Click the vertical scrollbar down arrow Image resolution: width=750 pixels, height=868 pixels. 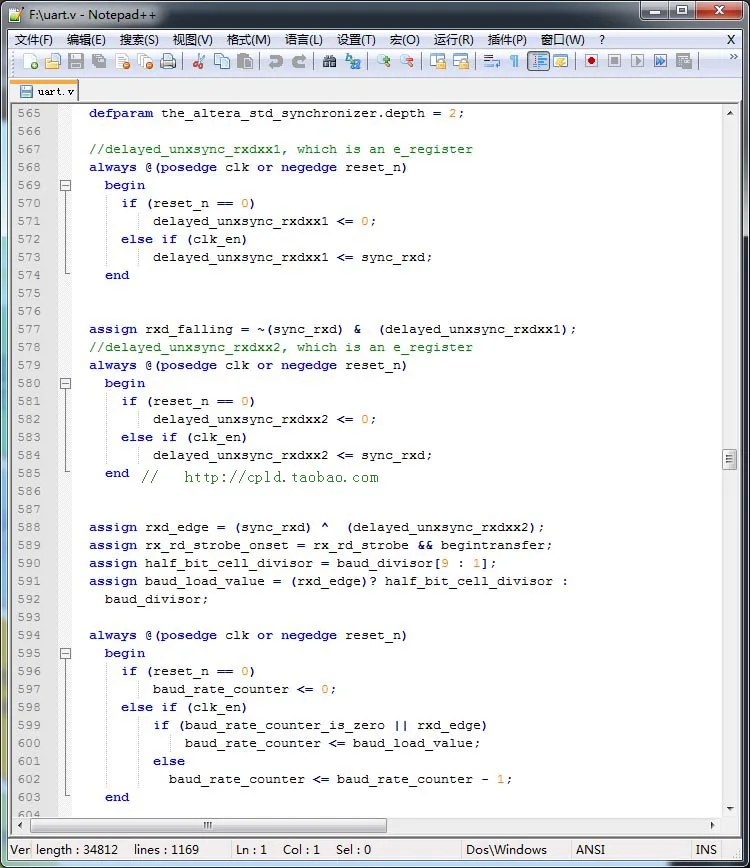pyautogui.click(x=730, y=809)
